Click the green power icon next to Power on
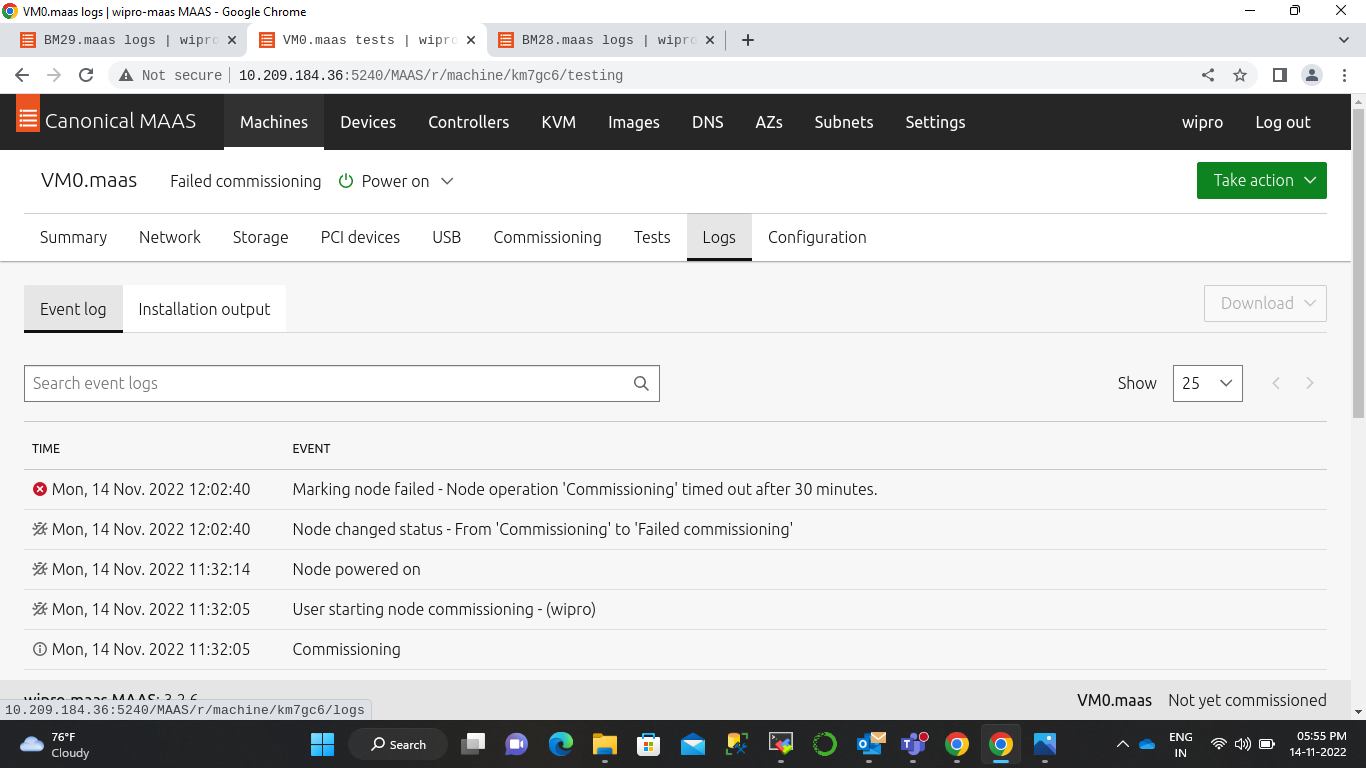The height and width of the screenshot is (768, 1366). click(346, 181)
